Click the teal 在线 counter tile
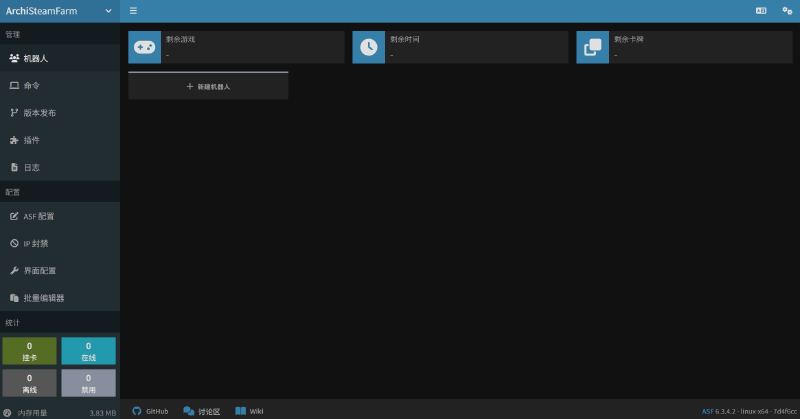 click(x=88, y=351)
